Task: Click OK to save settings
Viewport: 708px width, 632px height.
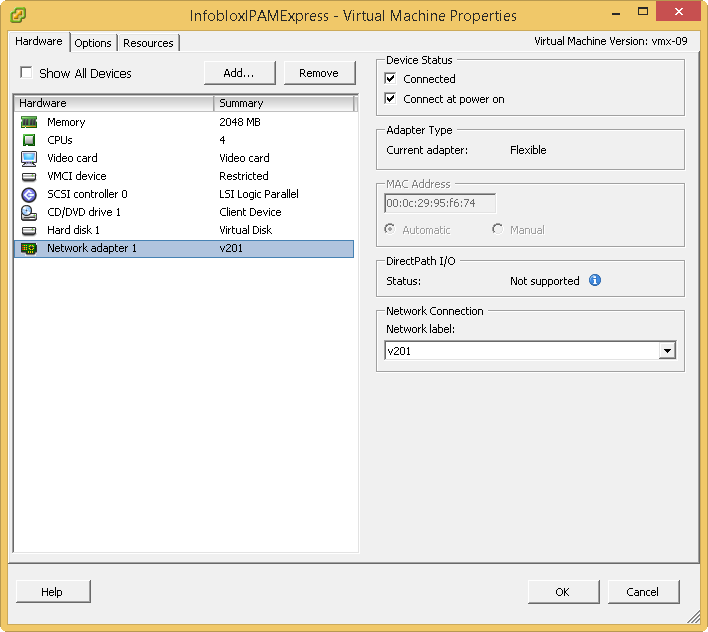Action: point(563,591)
